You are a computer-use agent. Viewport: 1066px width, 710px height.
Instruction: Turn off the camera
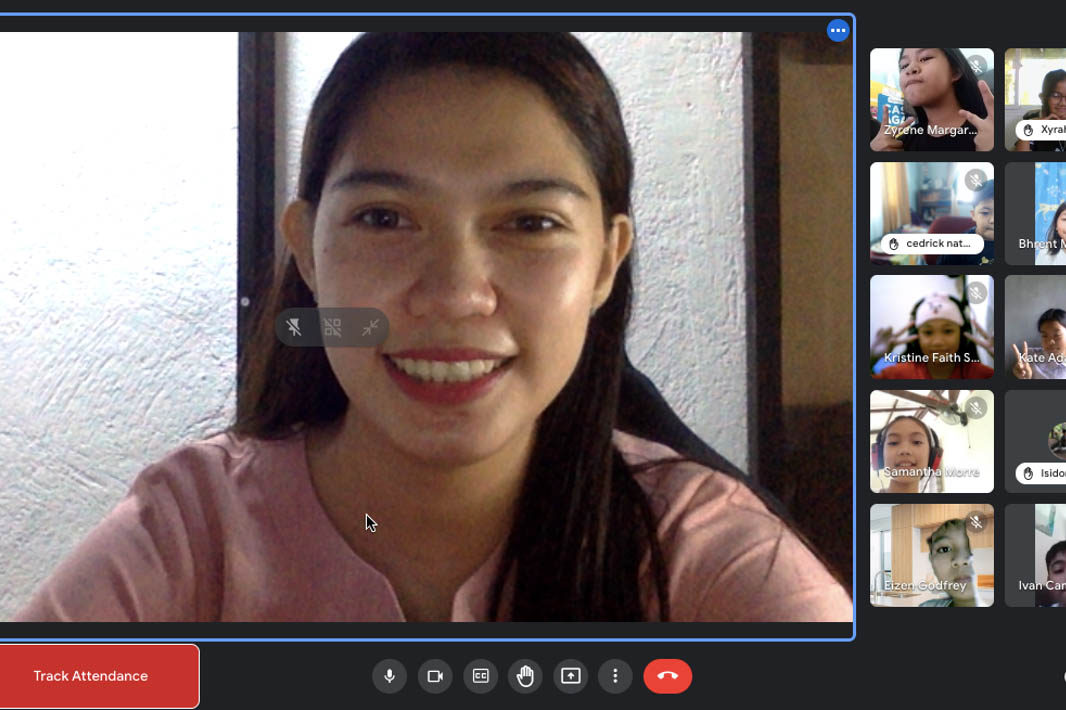[434, 676]
